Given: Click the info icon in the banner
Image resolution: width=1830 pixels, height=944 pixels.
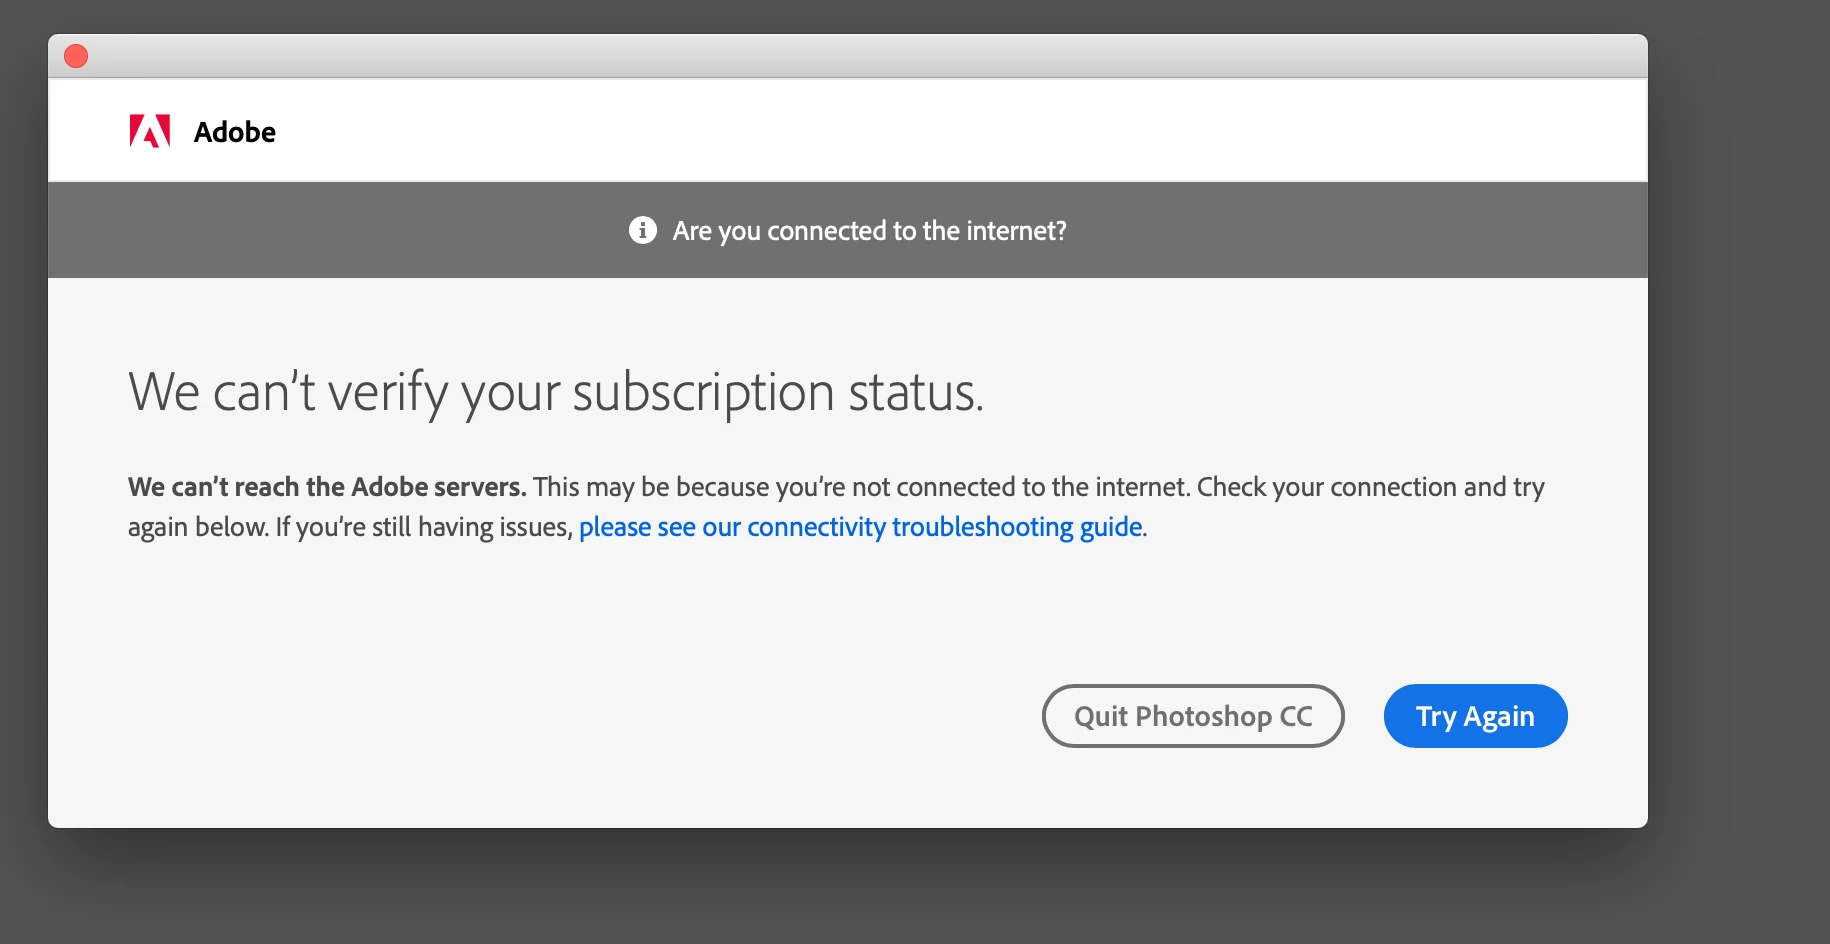Looking at the screenshot, I should [643, 230].
